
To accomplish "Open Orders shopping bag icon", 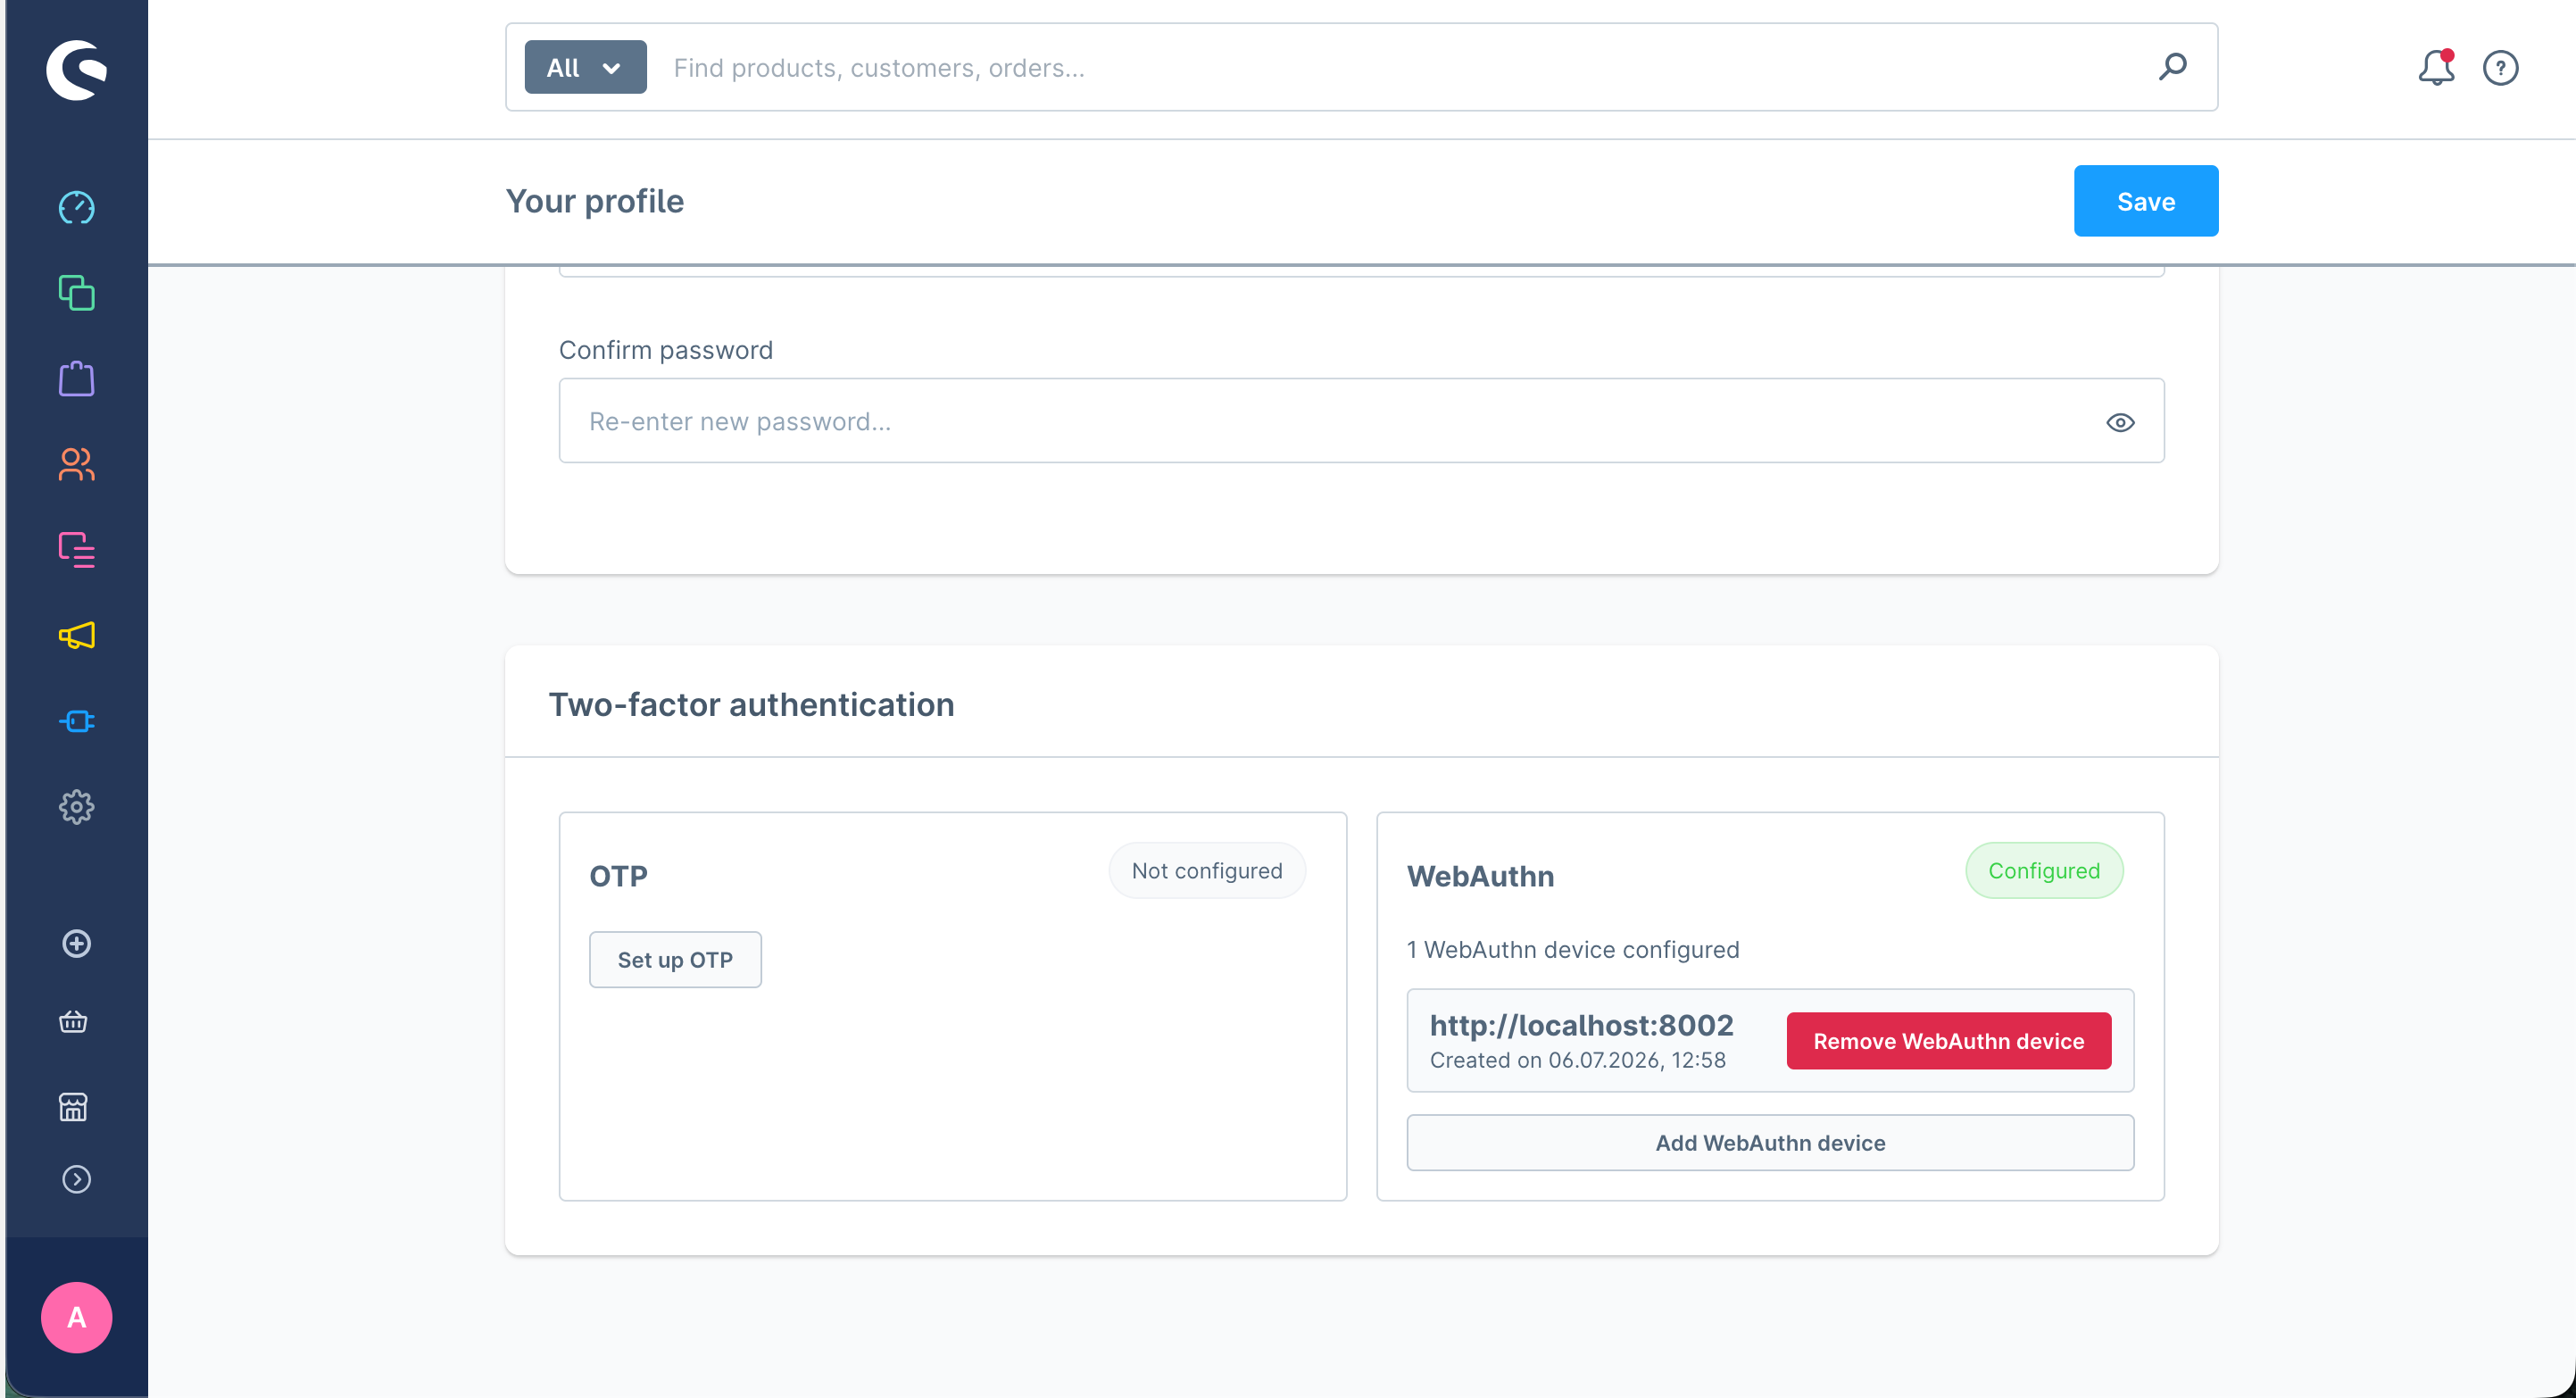I will (76, 379).
